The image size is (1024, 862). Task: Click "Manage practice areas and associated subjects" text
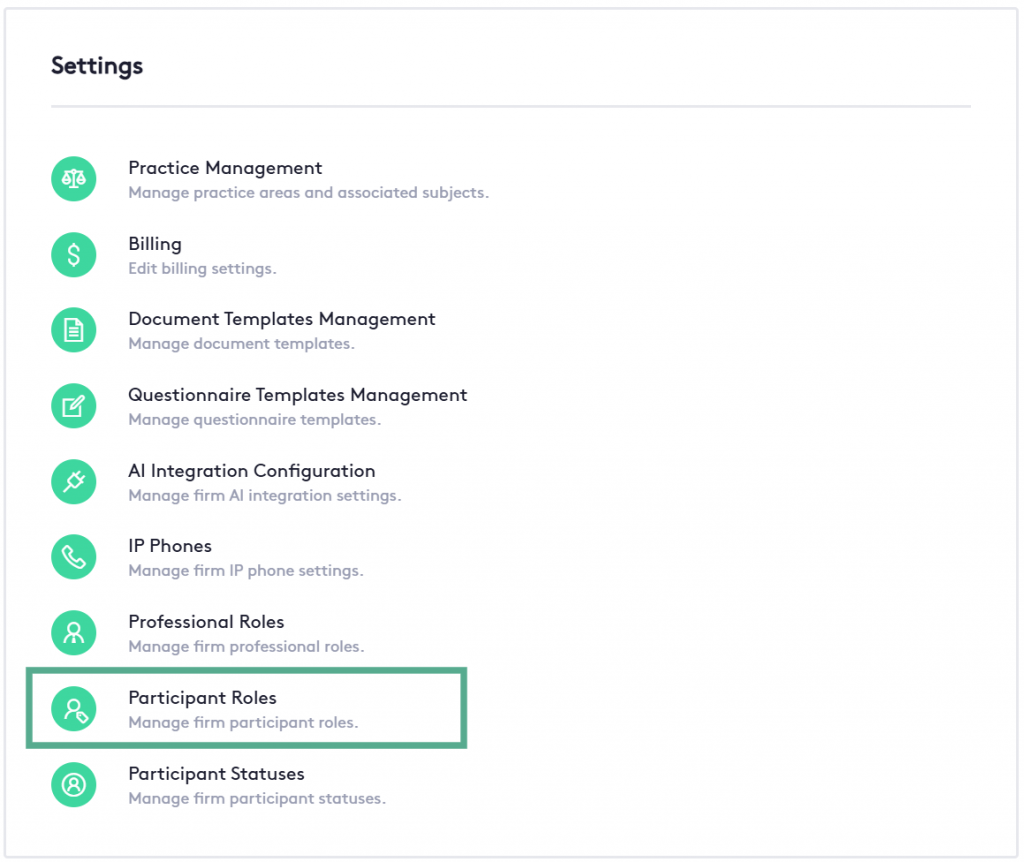[x=308, y=192]
